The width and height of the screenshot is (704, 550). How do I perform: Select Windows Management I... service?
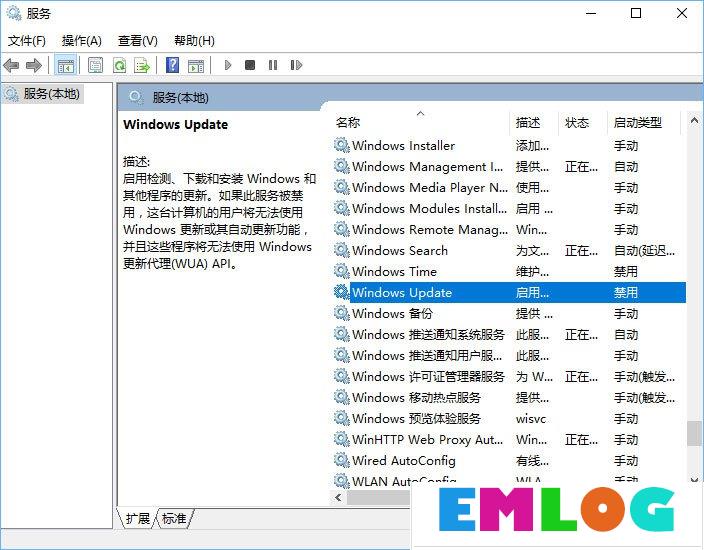(509, 167)
